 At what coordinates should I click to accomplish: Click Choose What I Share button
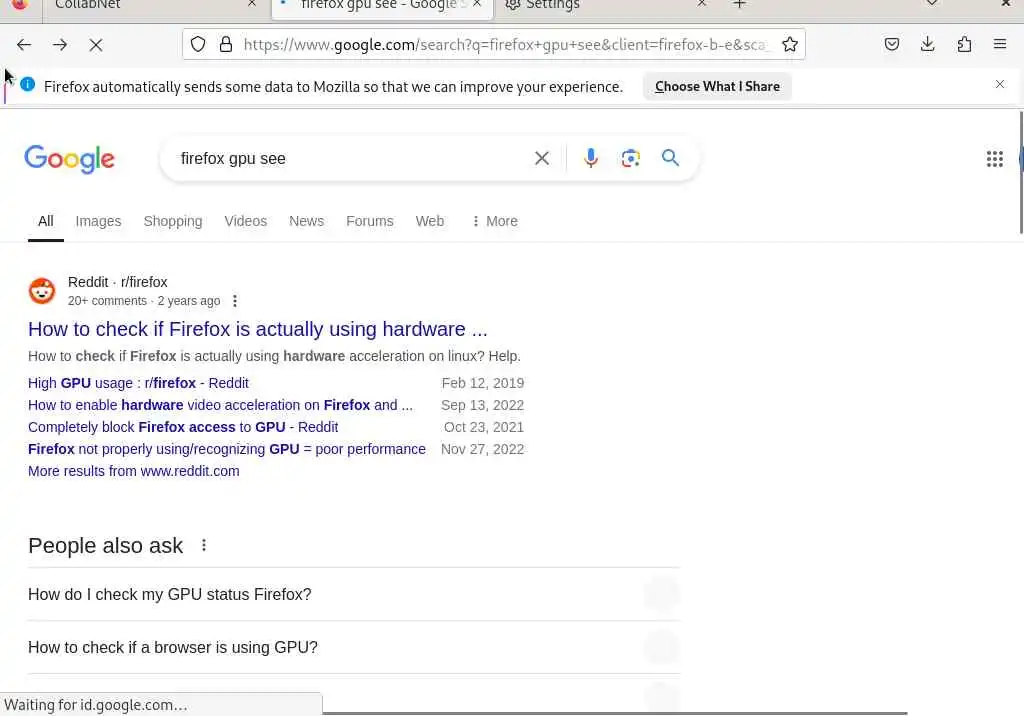click(717, 86)
